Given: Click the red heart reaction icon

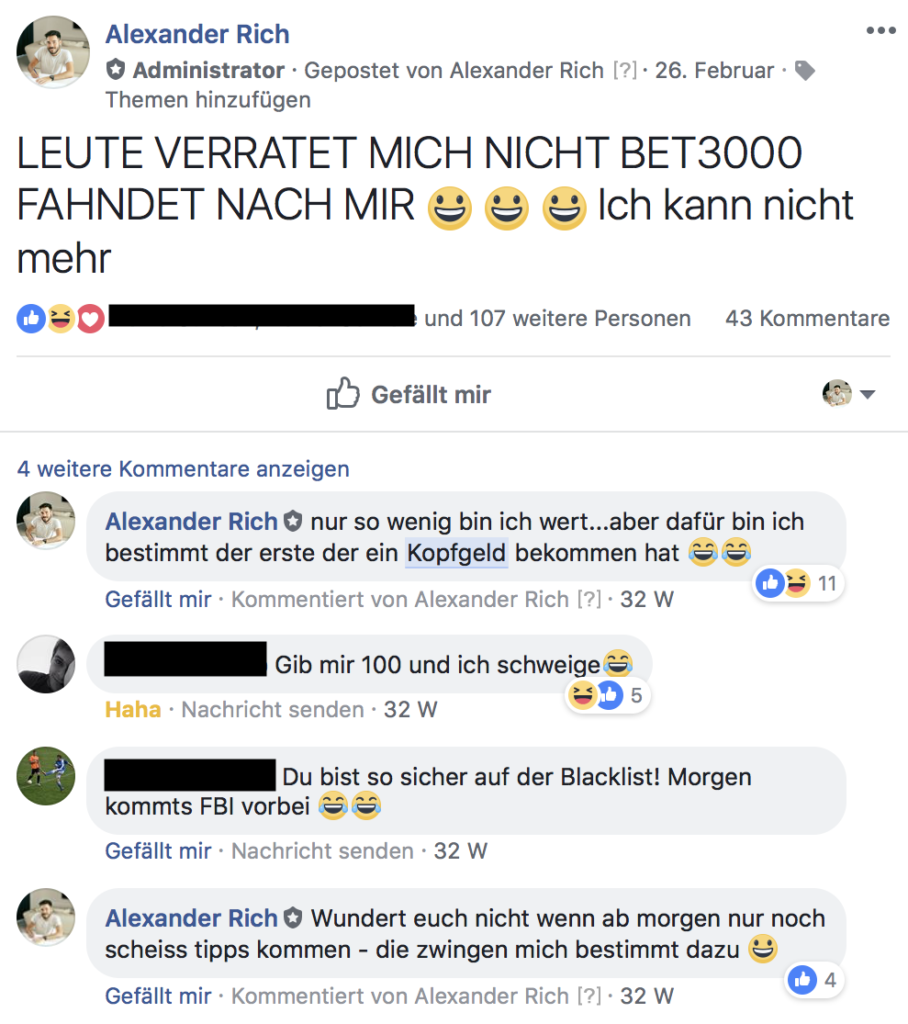Looking at the screenshot, I should tap(91, 319).
